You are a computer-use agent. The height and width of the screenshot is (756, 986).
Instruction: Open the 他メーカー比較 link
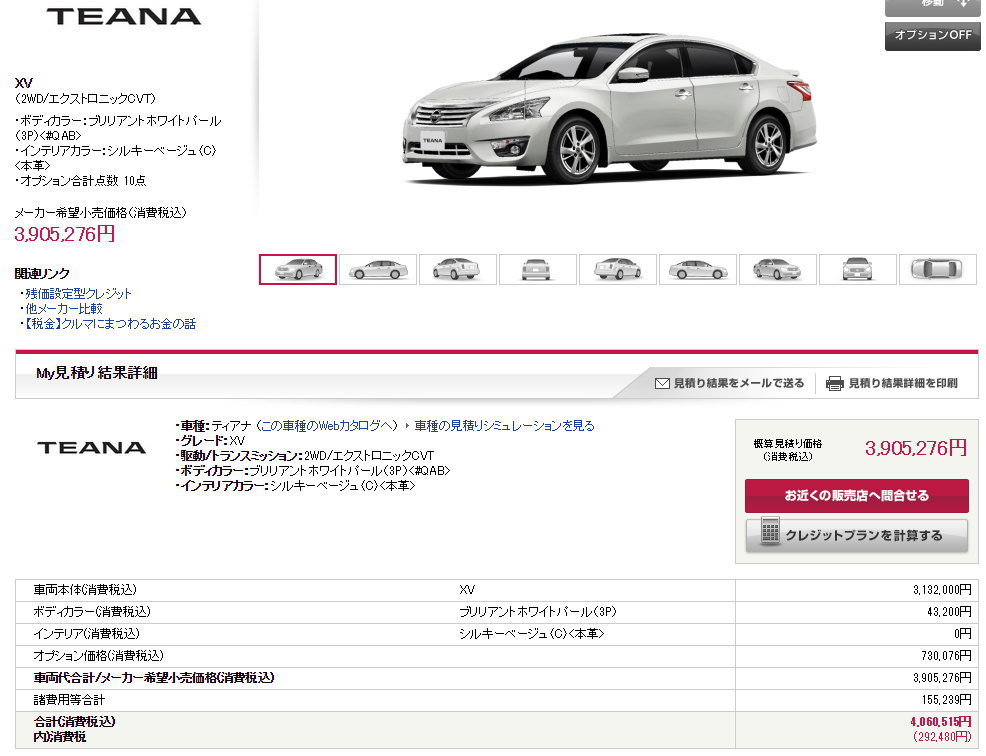point(64,309)
